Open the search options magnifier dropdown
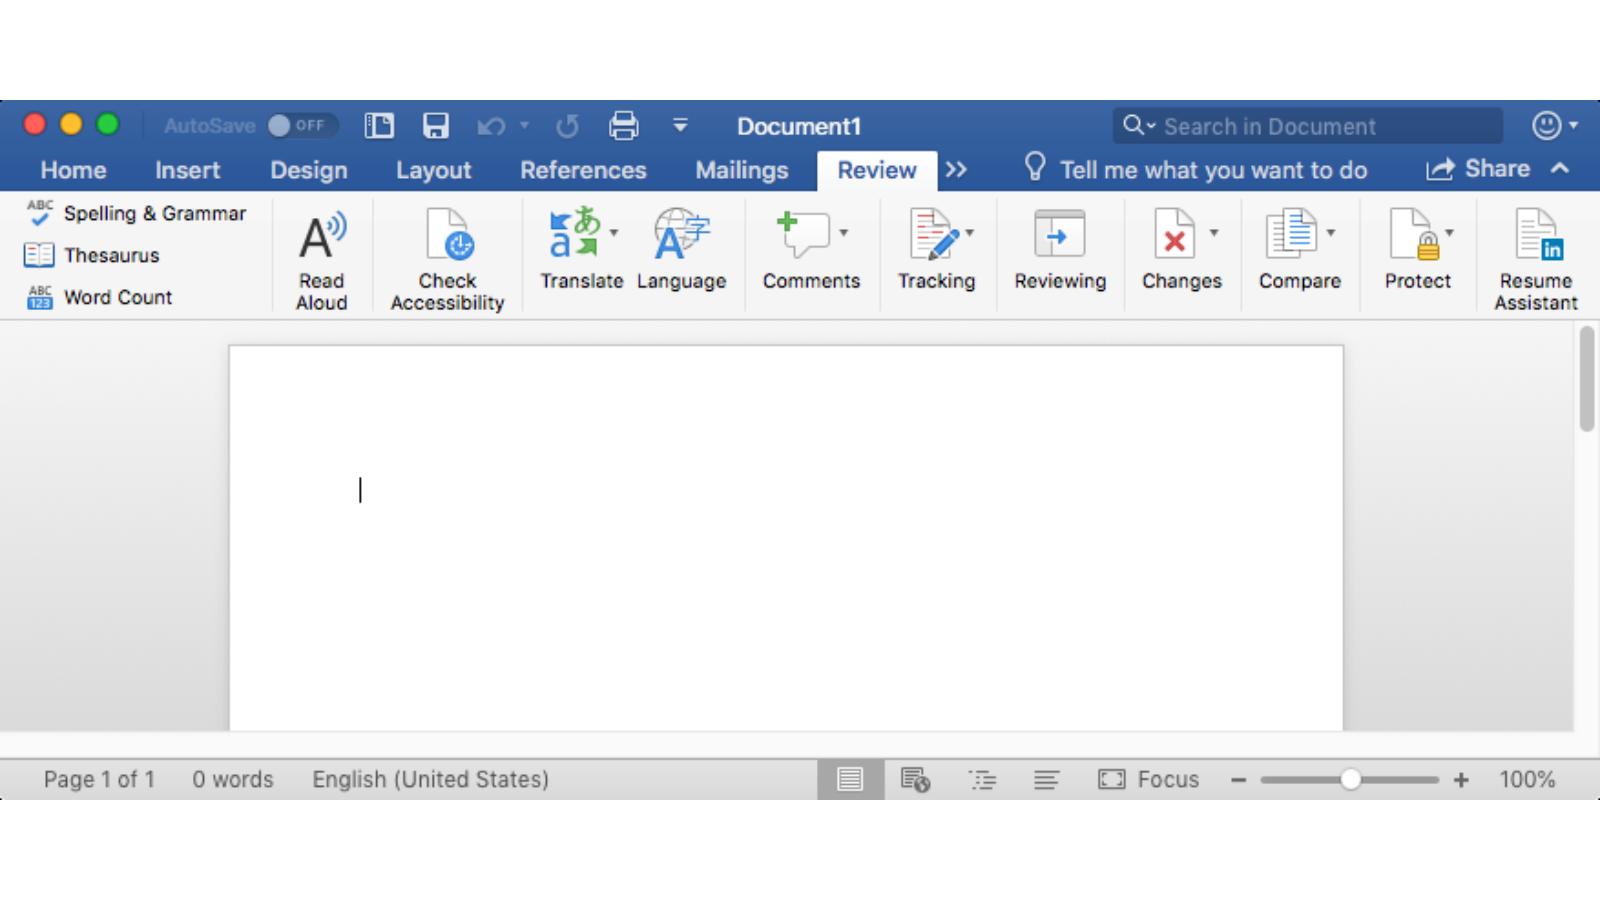 [1139, 125]
